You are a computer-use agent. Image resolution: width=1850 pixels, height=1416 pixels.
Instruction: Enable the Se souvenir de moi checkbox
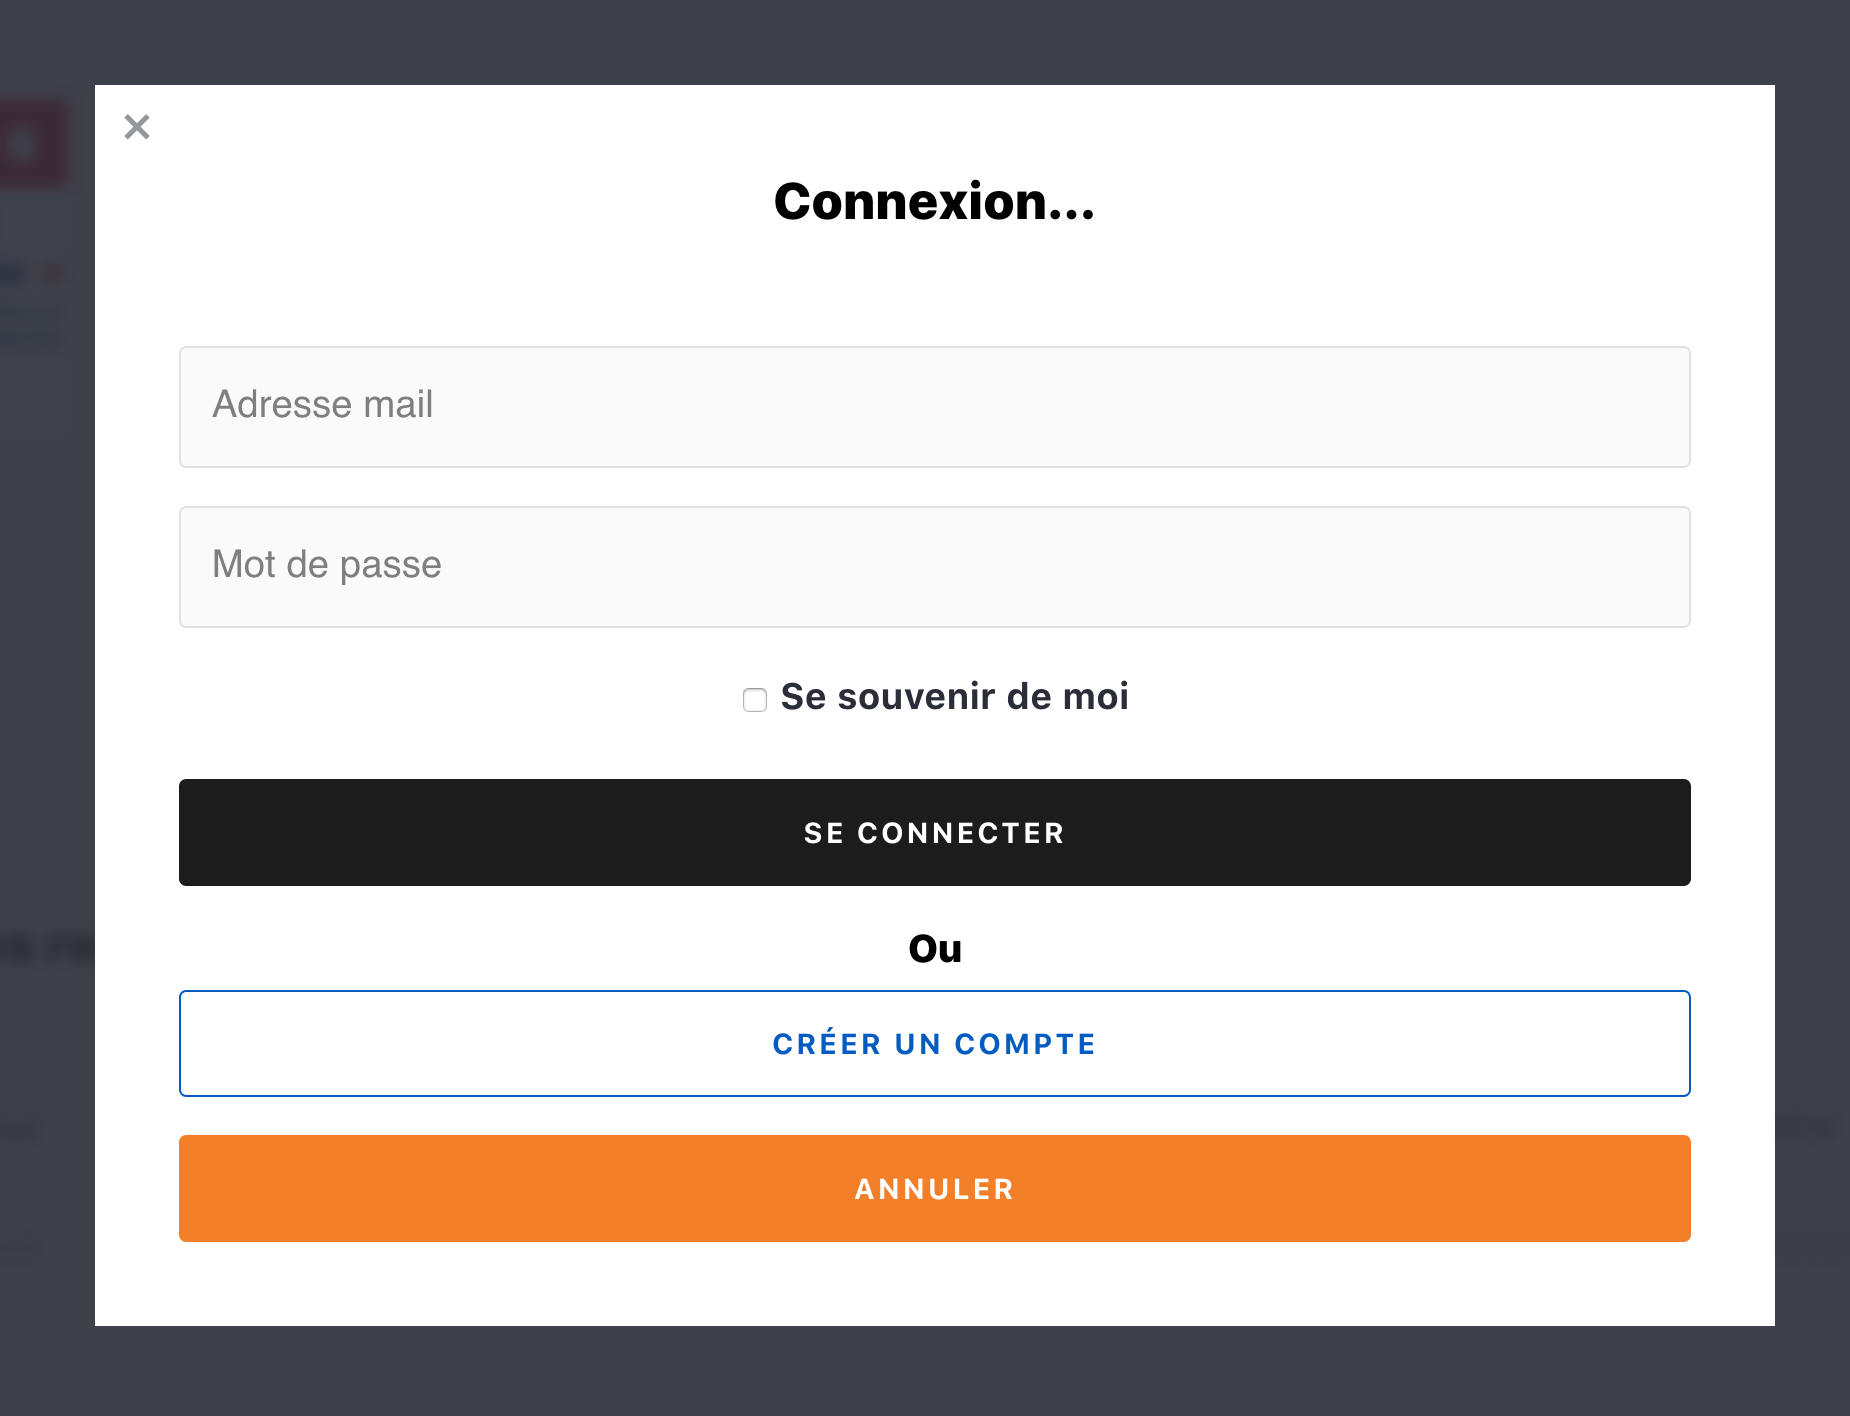(755, 700)
